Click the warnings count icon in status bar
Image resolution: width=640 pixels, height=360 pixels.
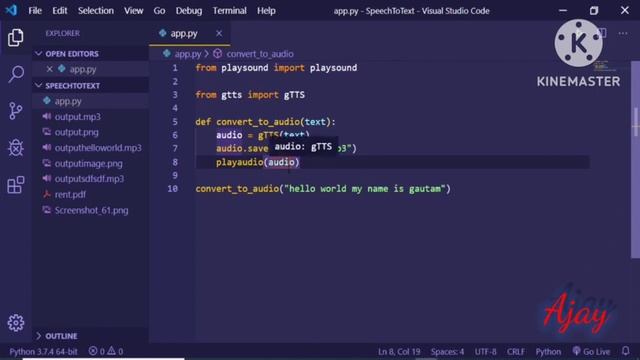[111, 351]
